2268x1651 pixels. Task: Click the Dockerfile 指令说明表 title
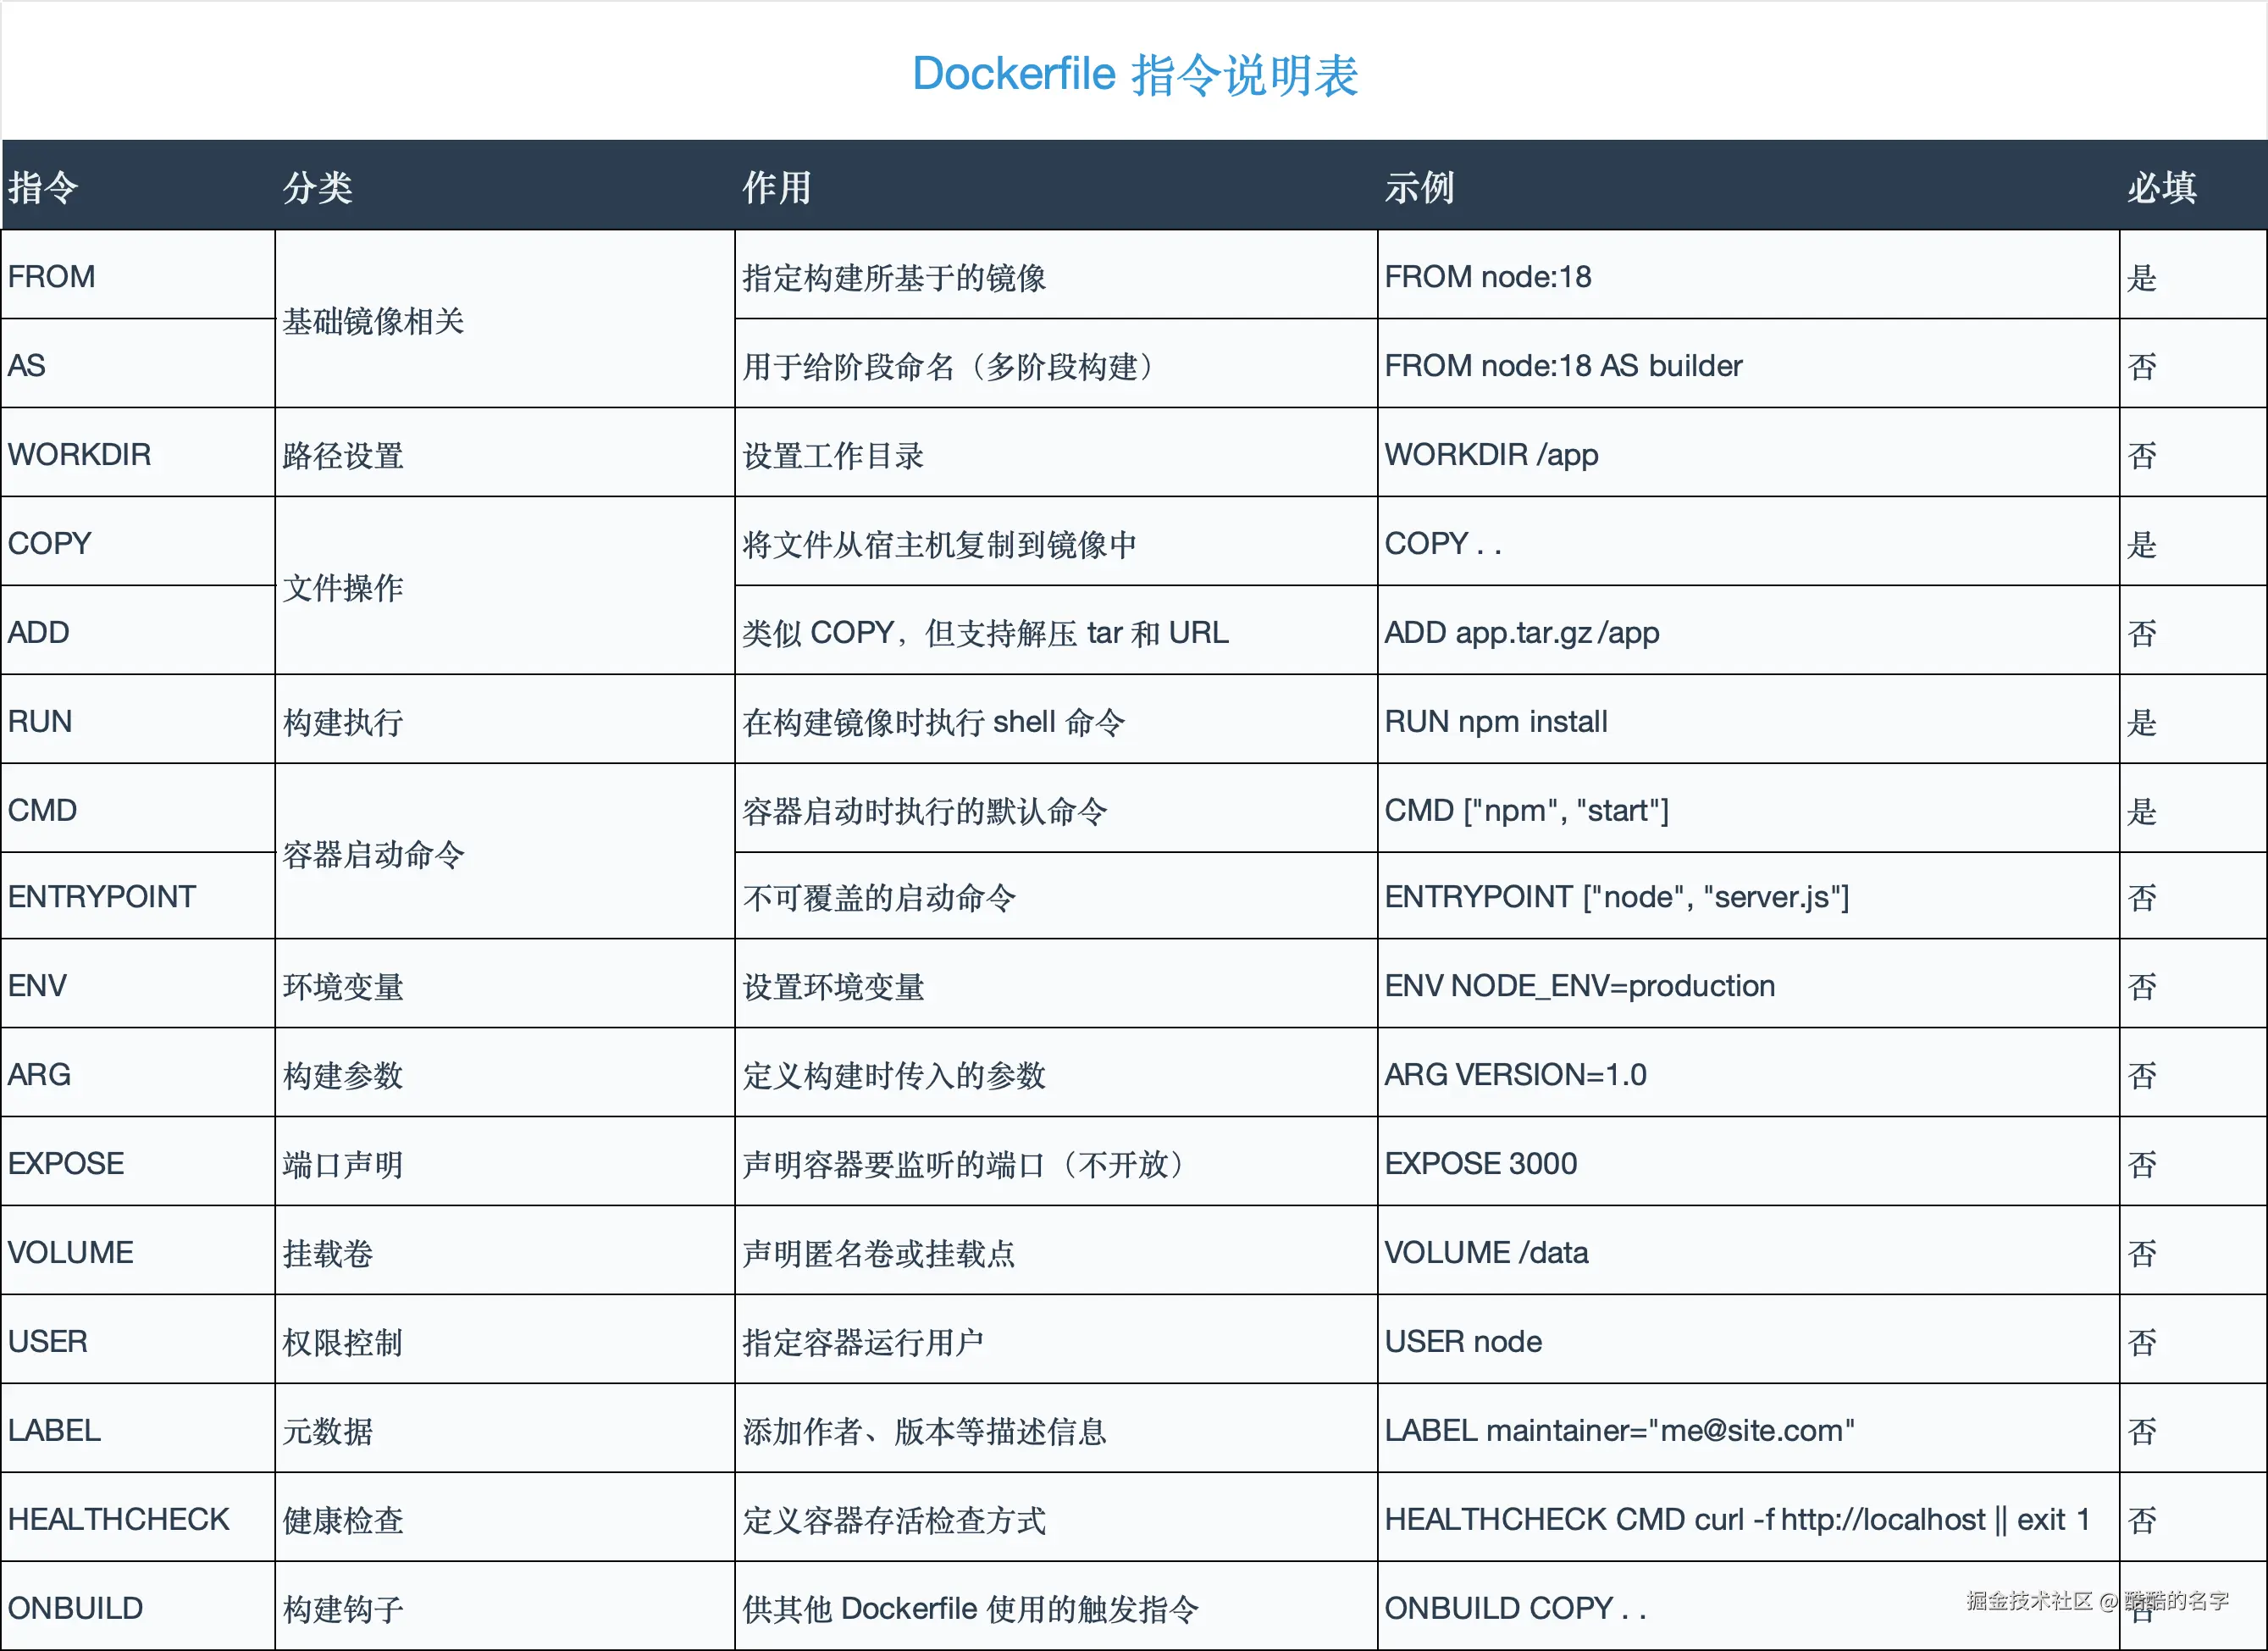pyautogui.click(x=1134, y=75)
